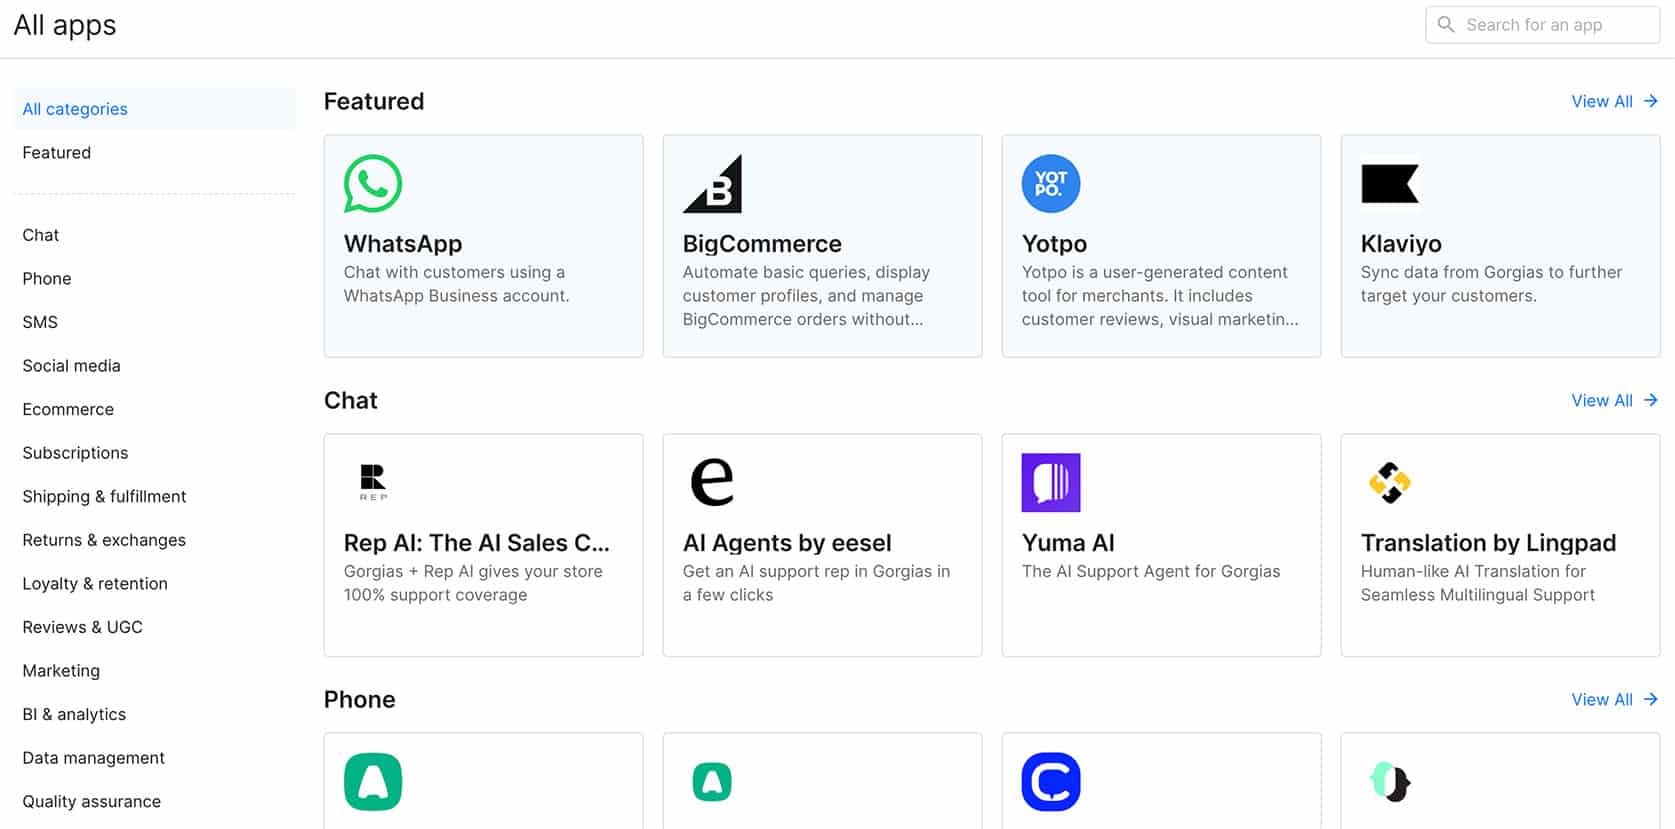The height and width of the screenshot is (829, 1675).
Task: Choose Loyalty & retention category
Action: (95, 584)
